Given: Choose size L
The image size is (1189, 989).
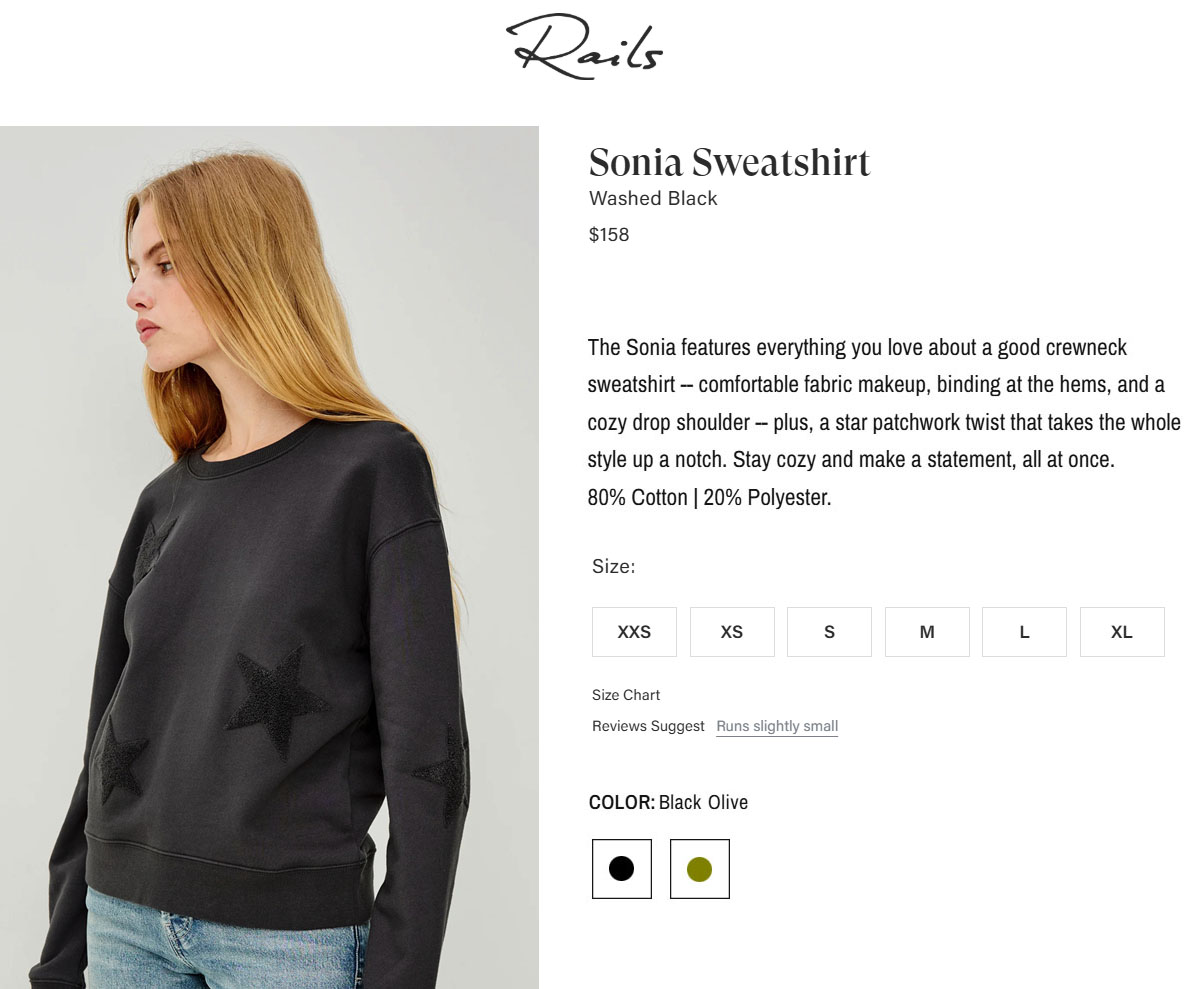Looking at the screenshot, I should [x=1024, y=632].
